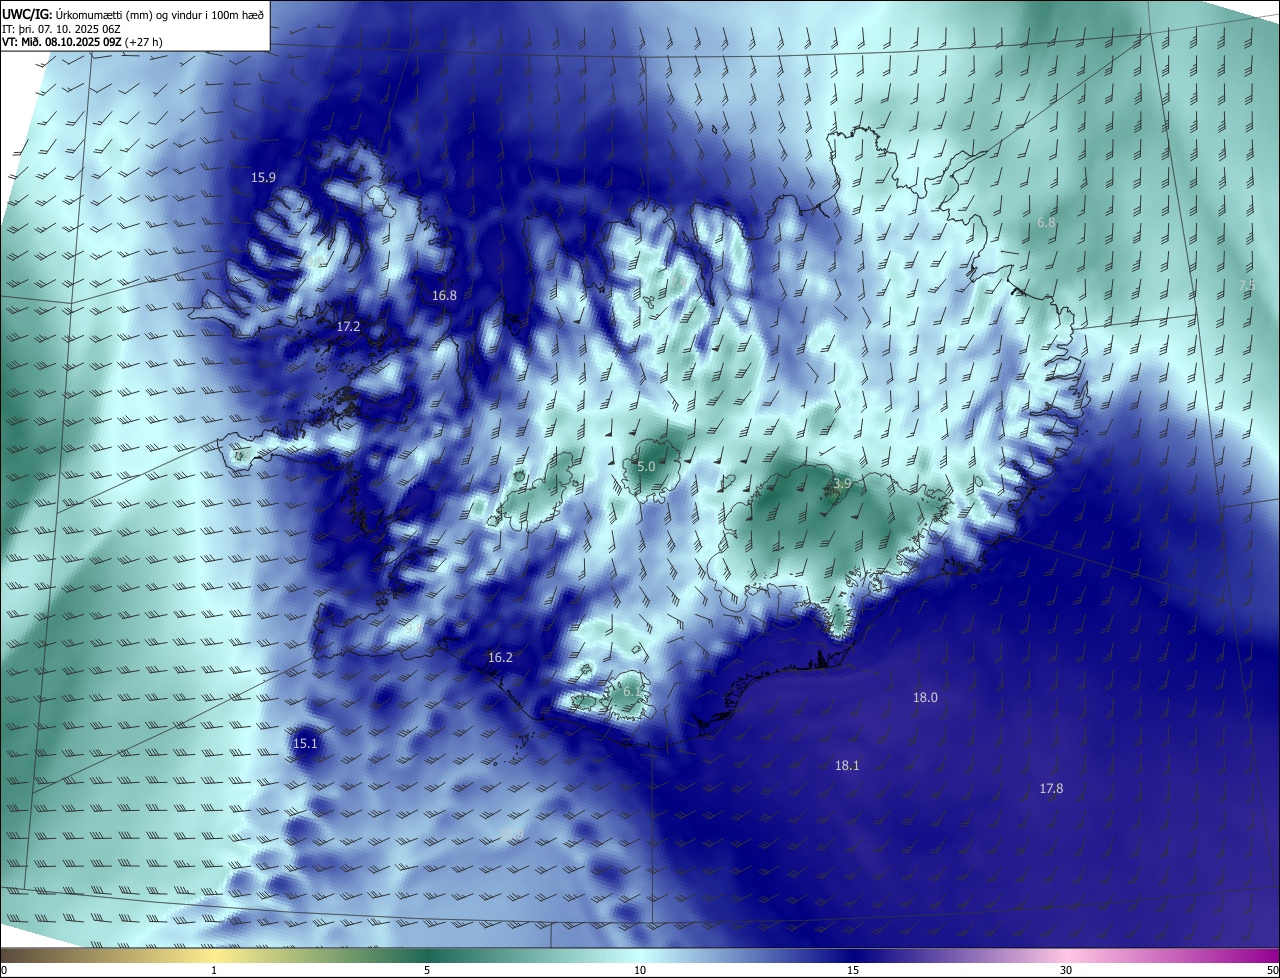Click the 17.8 value label on the map
The image size is (1280, 978).
point(1051,788)
